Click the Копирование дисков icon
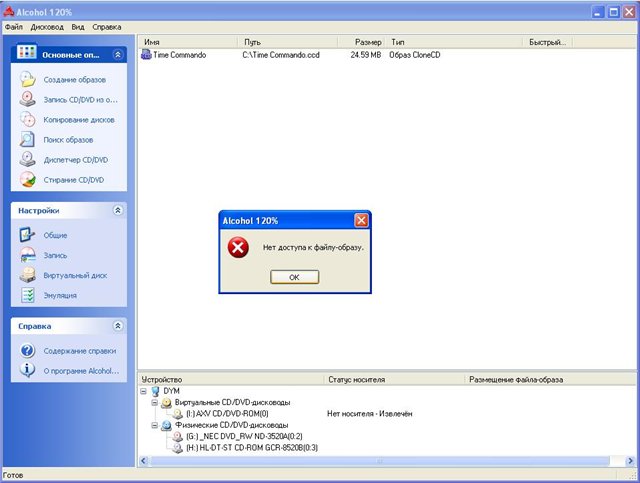This screenshot has width=640, height=483. coord(28,119)
